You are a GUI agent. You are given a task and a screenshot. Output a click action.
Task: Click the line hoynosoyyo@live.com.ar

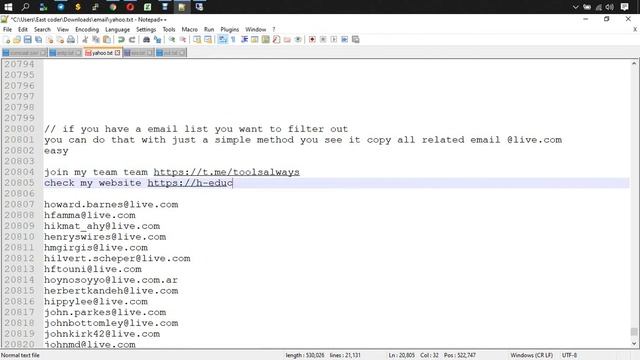[111, 280]
